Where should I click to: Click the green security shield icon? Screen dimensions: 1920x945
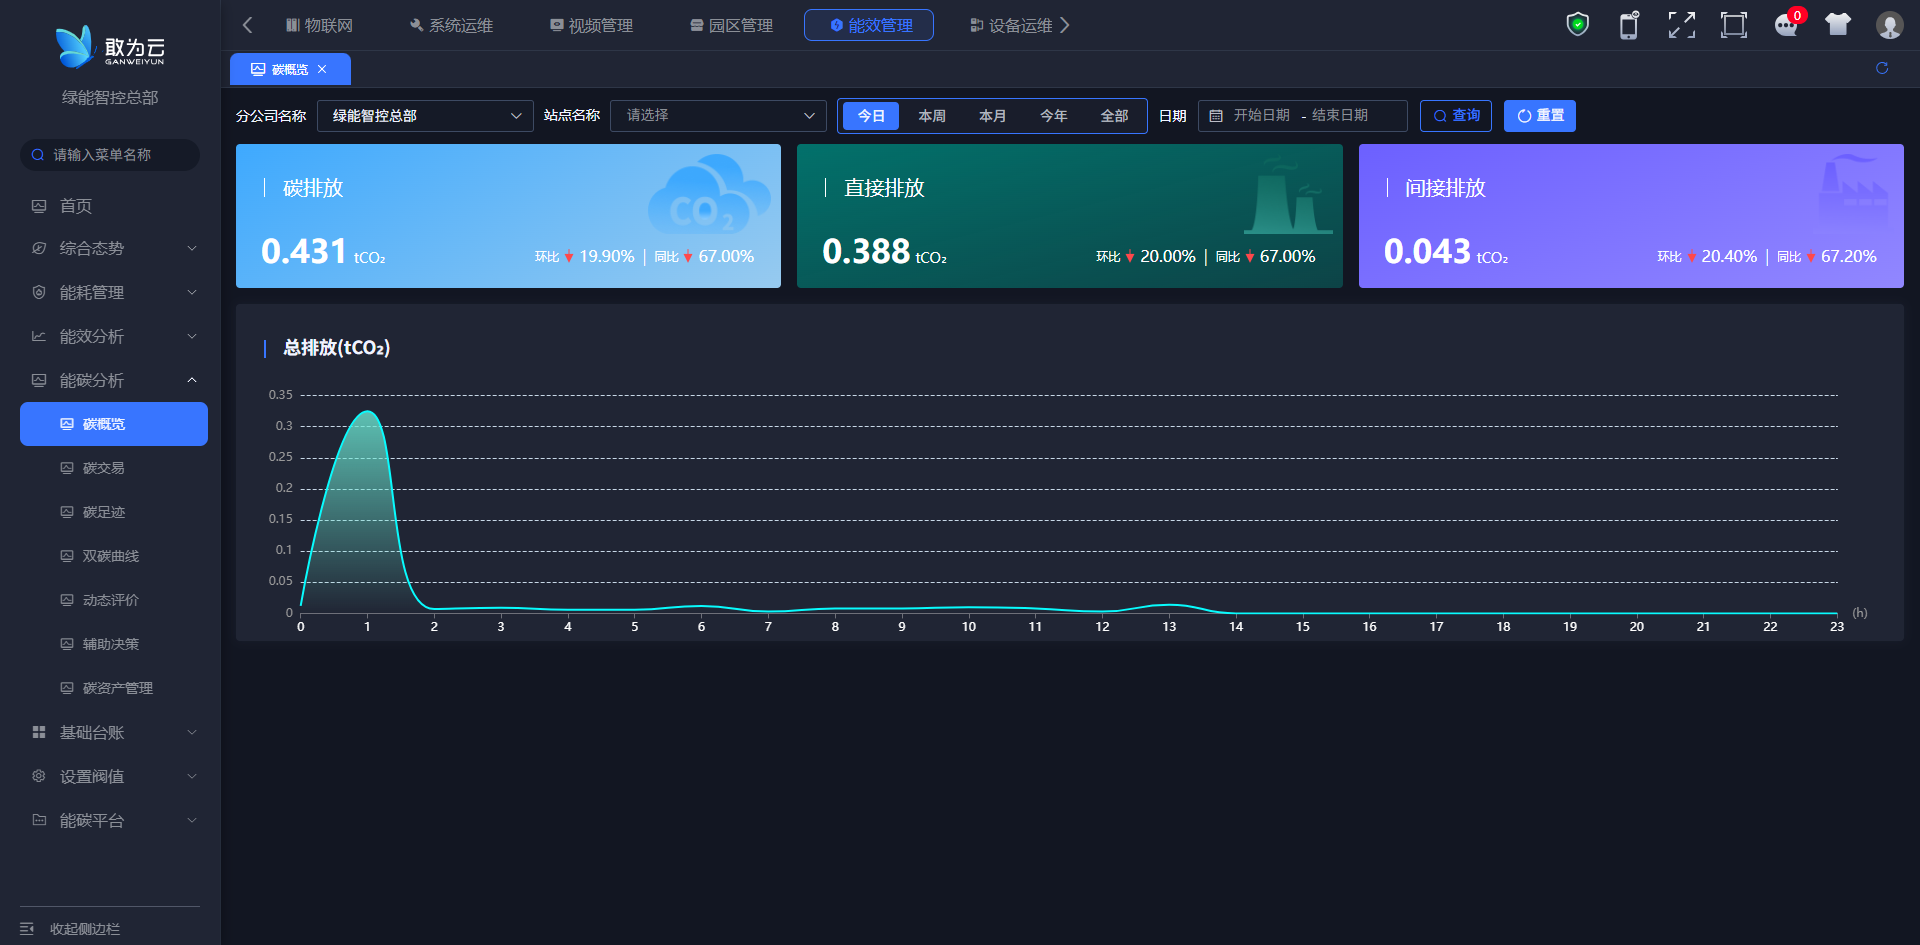coord(1577,25)
